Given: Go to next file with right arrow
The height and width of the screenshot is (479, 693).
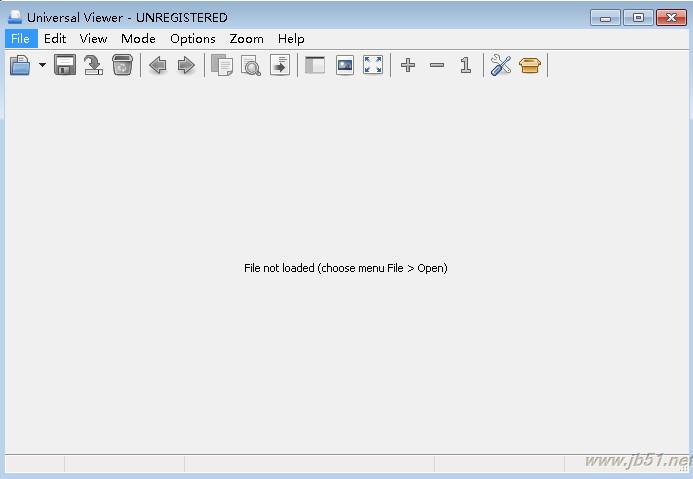Looking at the screenshot, I should coord(186,65).
